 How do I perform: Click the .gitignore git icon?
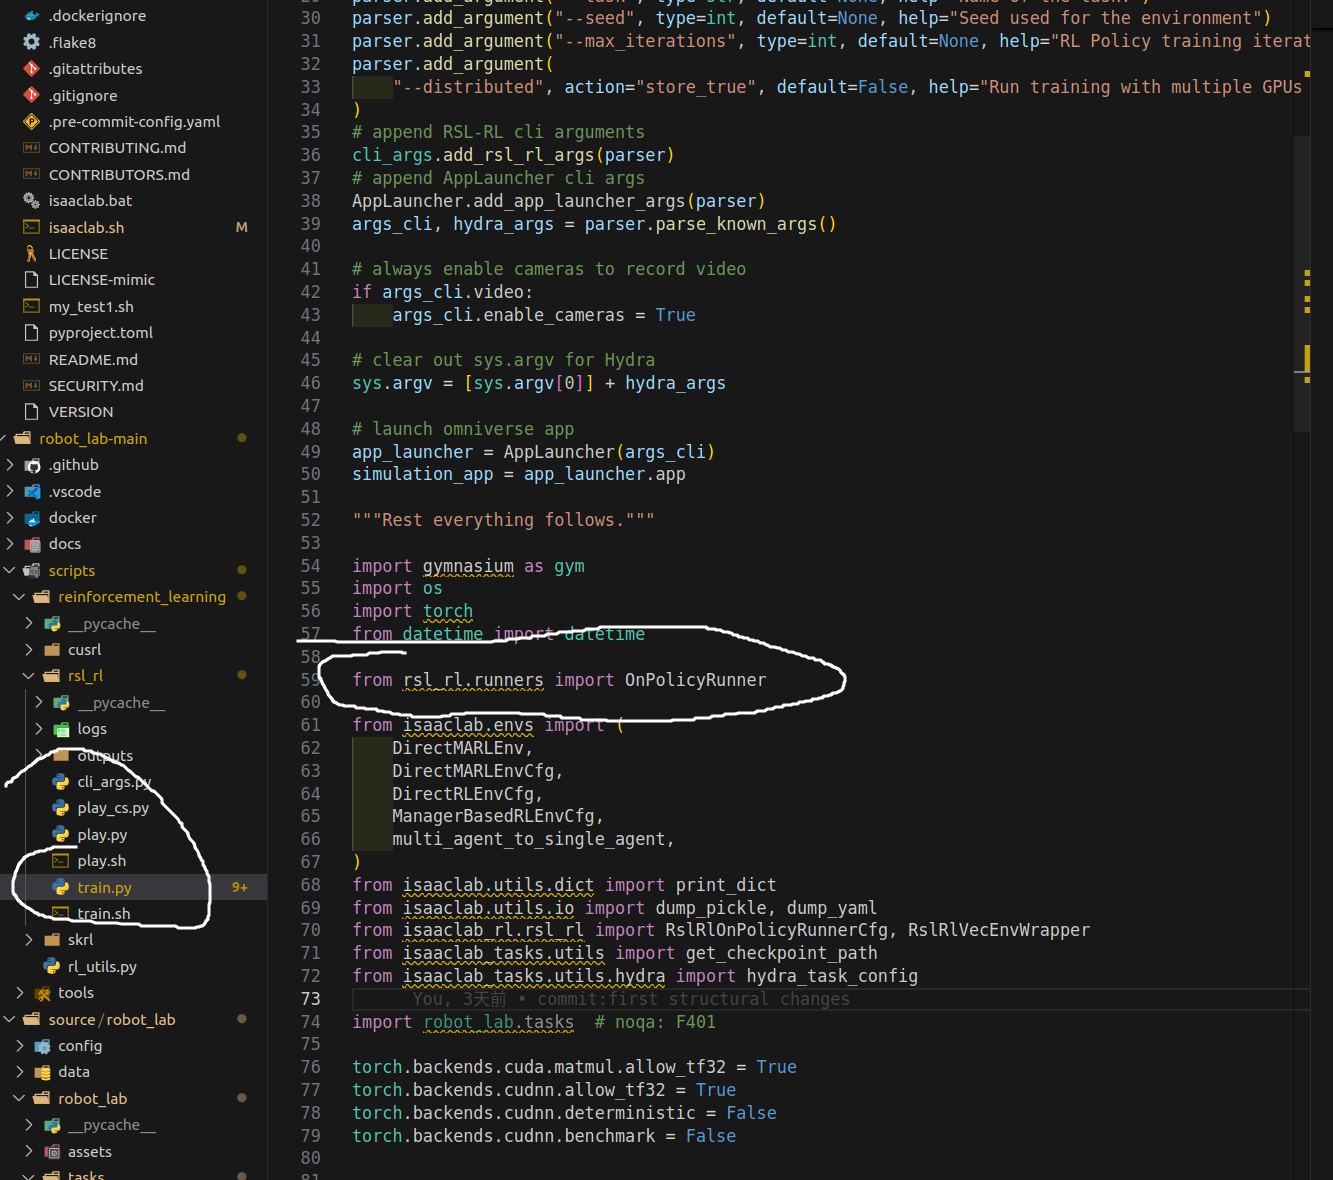[x=31, y=95]
